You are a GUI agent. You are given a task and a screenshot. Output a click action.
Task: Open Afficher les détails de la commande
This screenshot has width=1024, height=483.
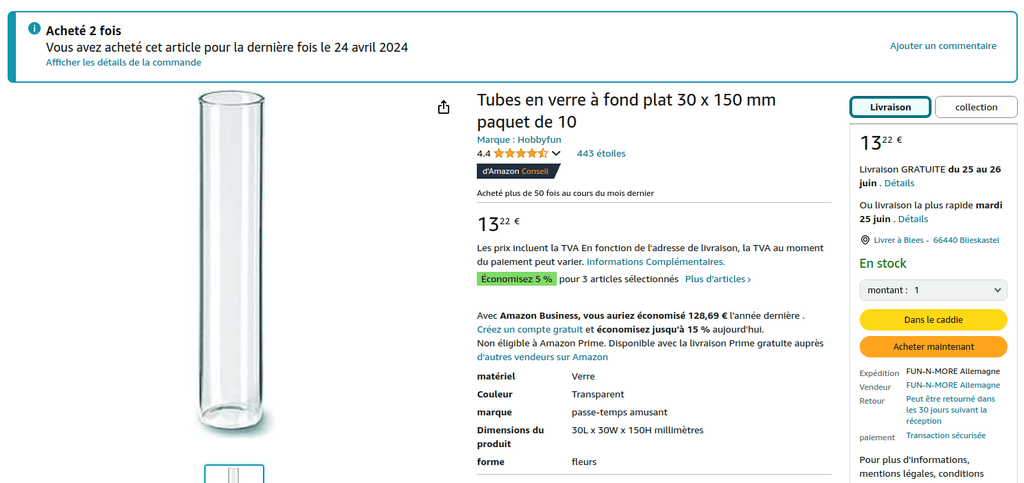click(x=123, y=63)
